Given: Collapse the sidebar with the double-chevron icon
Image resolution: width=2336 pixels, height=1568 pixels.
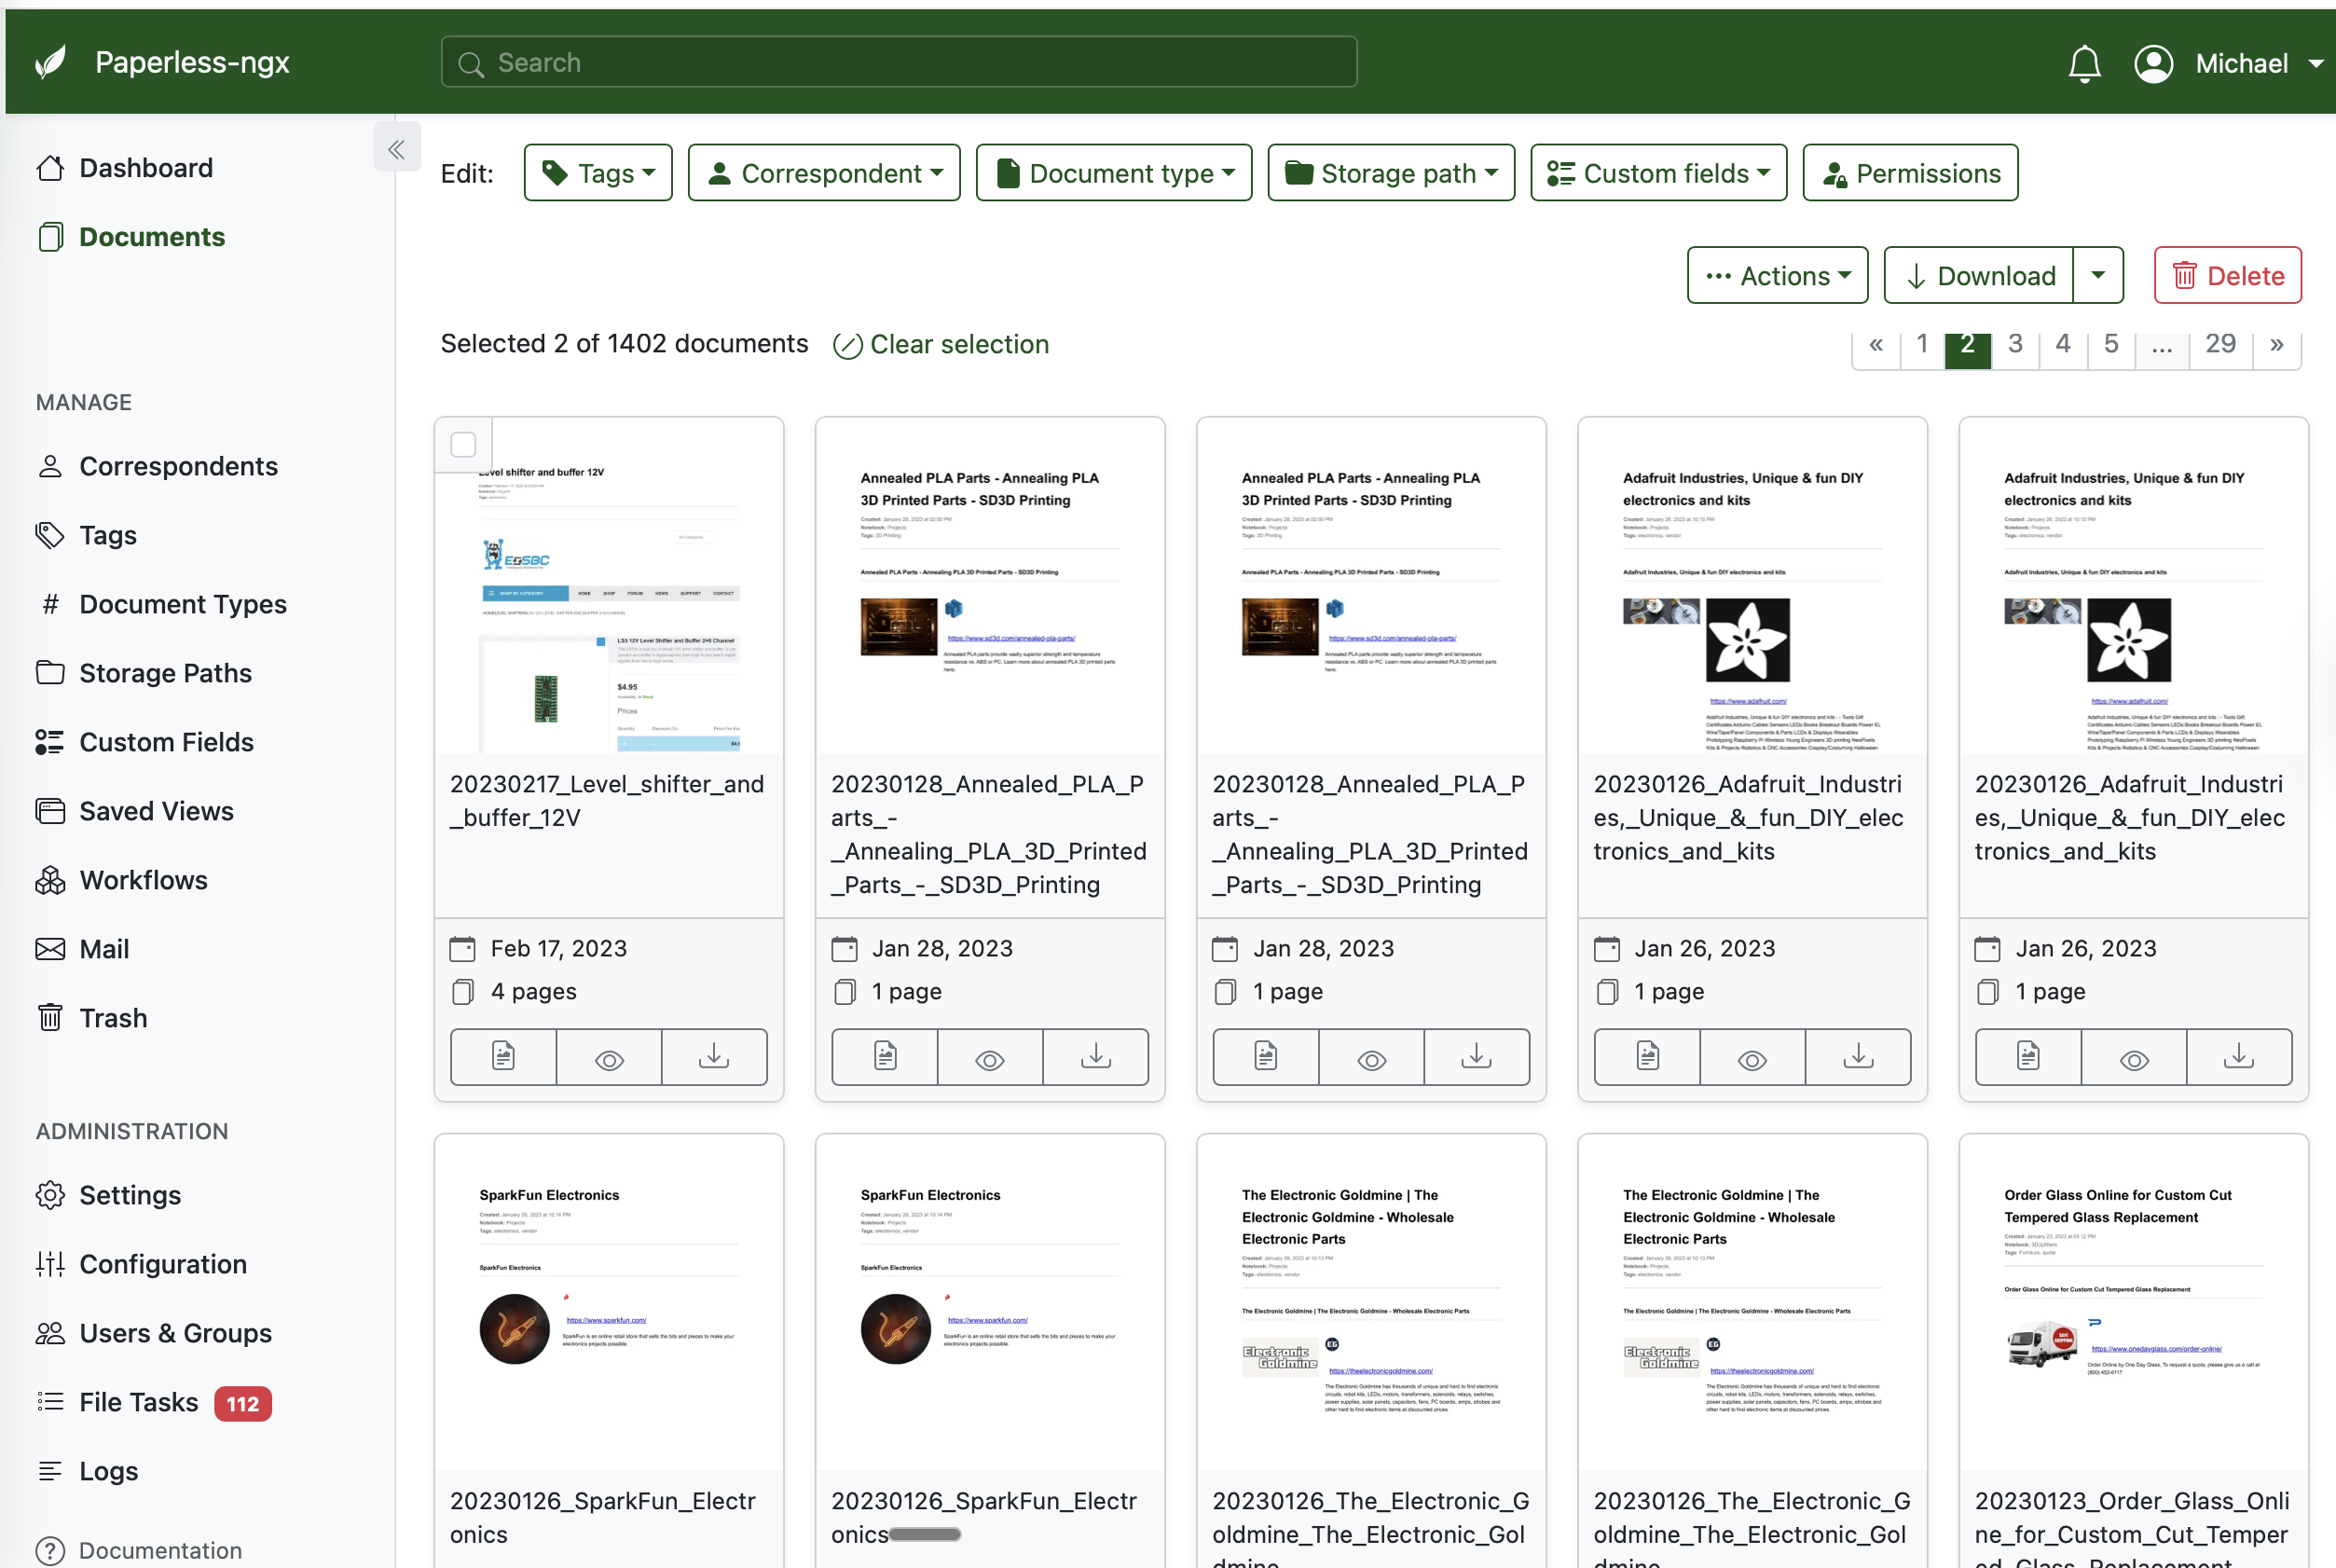Looking at the screenshot, I should [x=396, y=149].
